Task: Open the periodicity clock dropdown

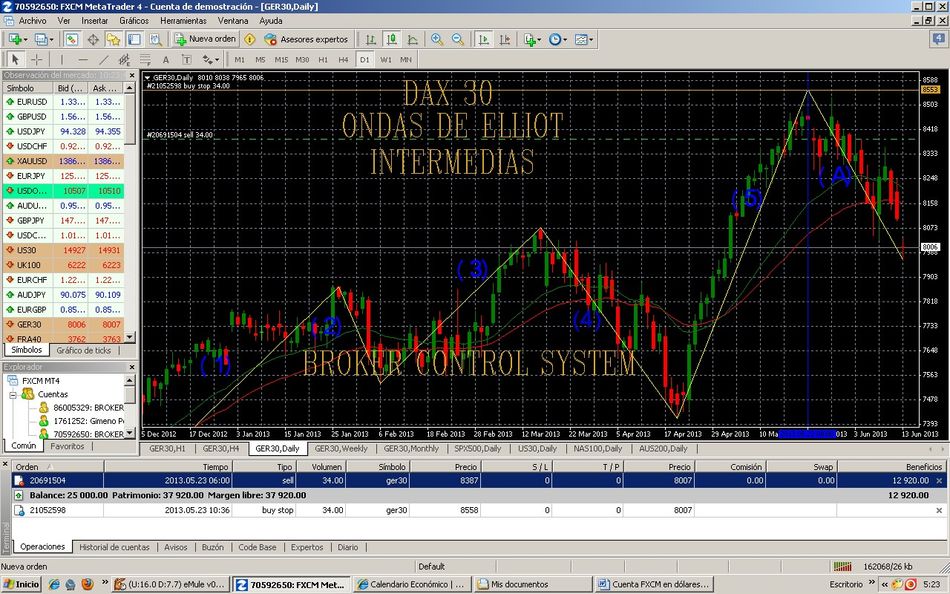Action: pos(557,39)
